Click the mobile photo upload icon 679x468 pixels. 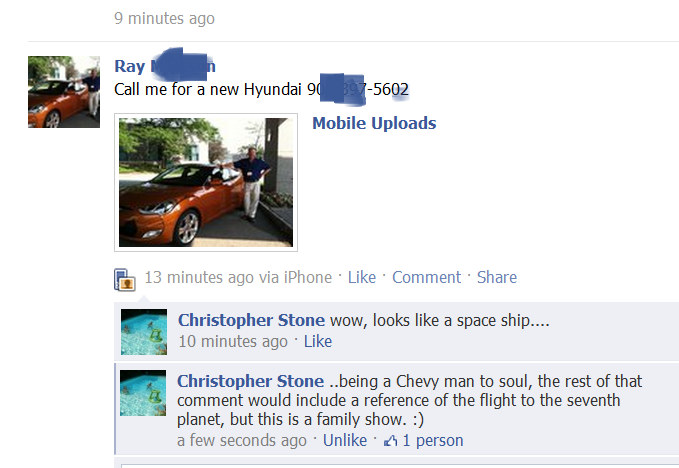[x=125, y=279]
